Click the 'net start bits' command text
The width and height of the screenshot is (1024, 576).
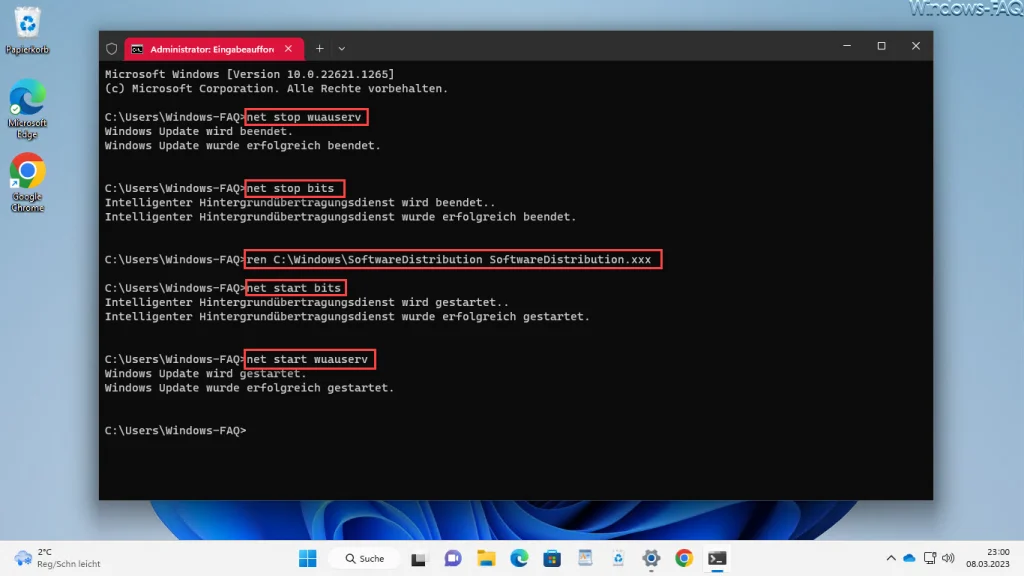tap(294, 288)
